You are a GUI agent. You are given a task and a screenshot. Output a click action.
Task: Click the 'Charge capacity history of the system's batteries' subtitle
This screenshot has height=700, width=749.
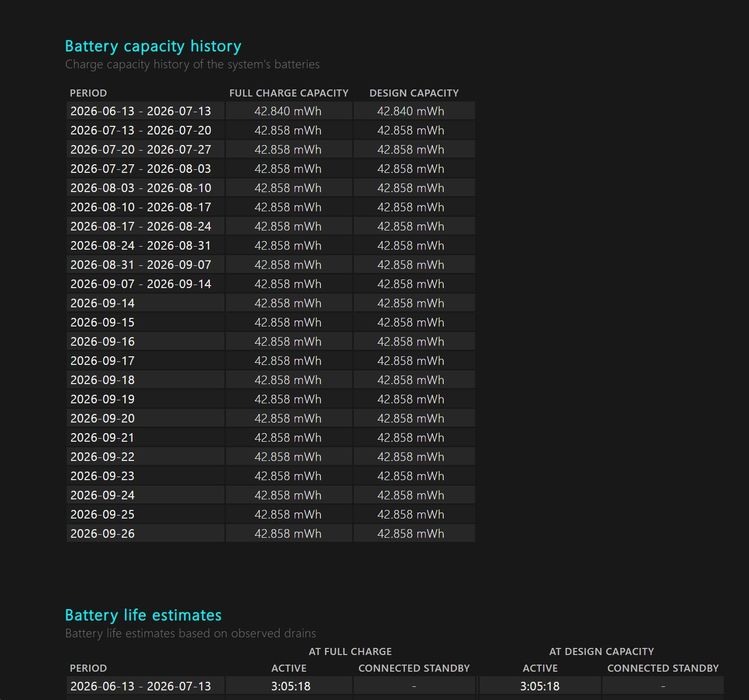point(192,65)
